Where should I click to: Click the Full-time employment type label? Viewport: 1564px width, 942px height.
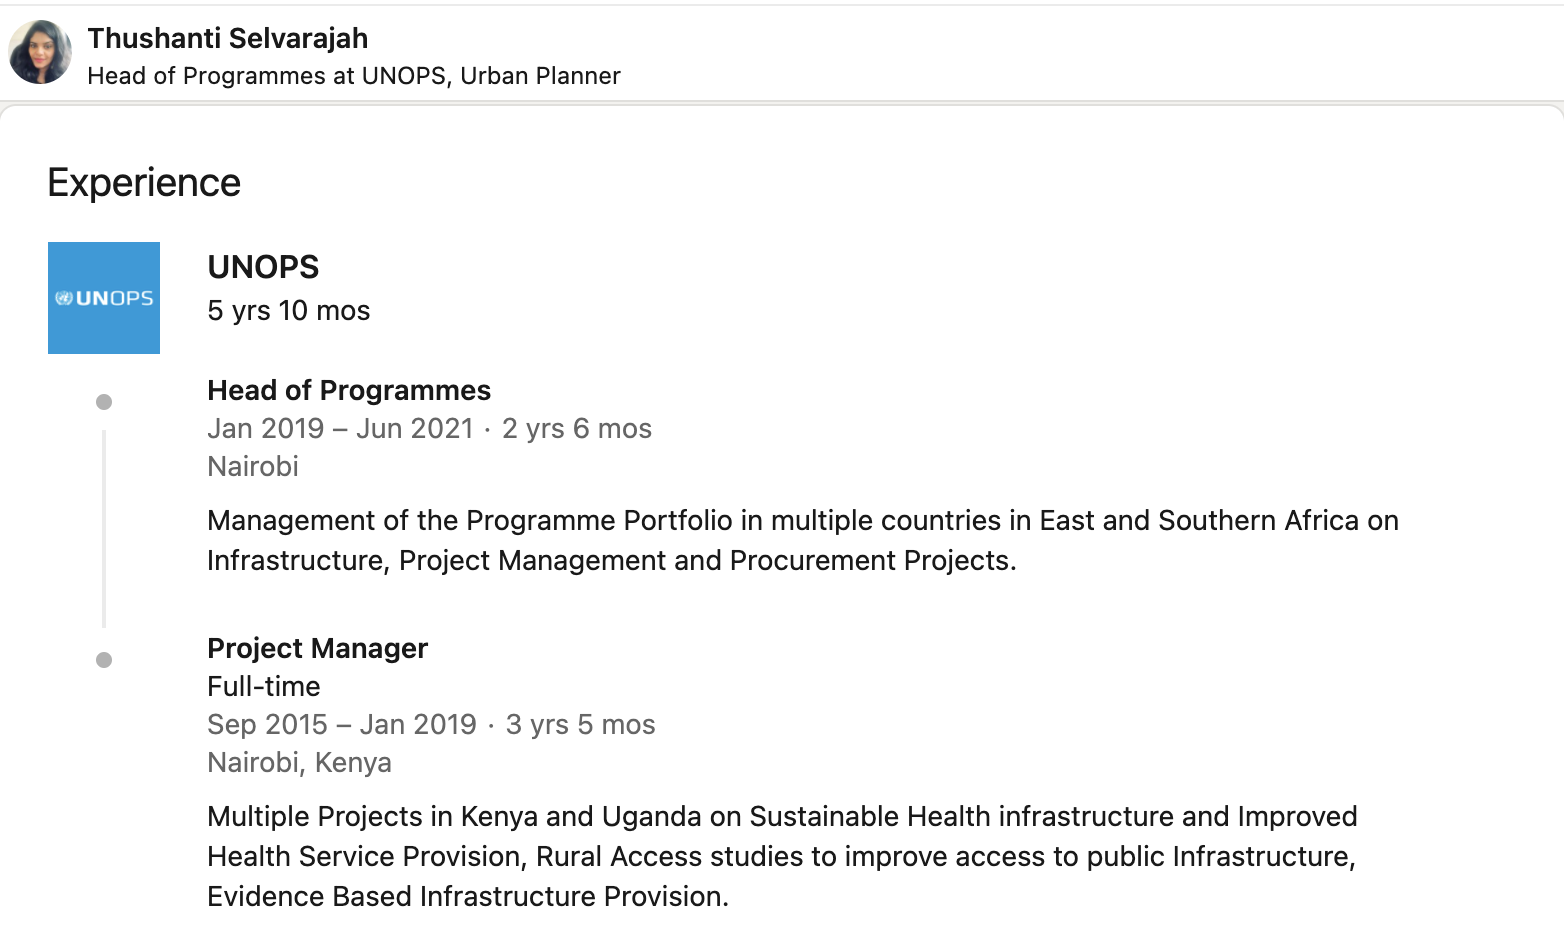point(264,686)
